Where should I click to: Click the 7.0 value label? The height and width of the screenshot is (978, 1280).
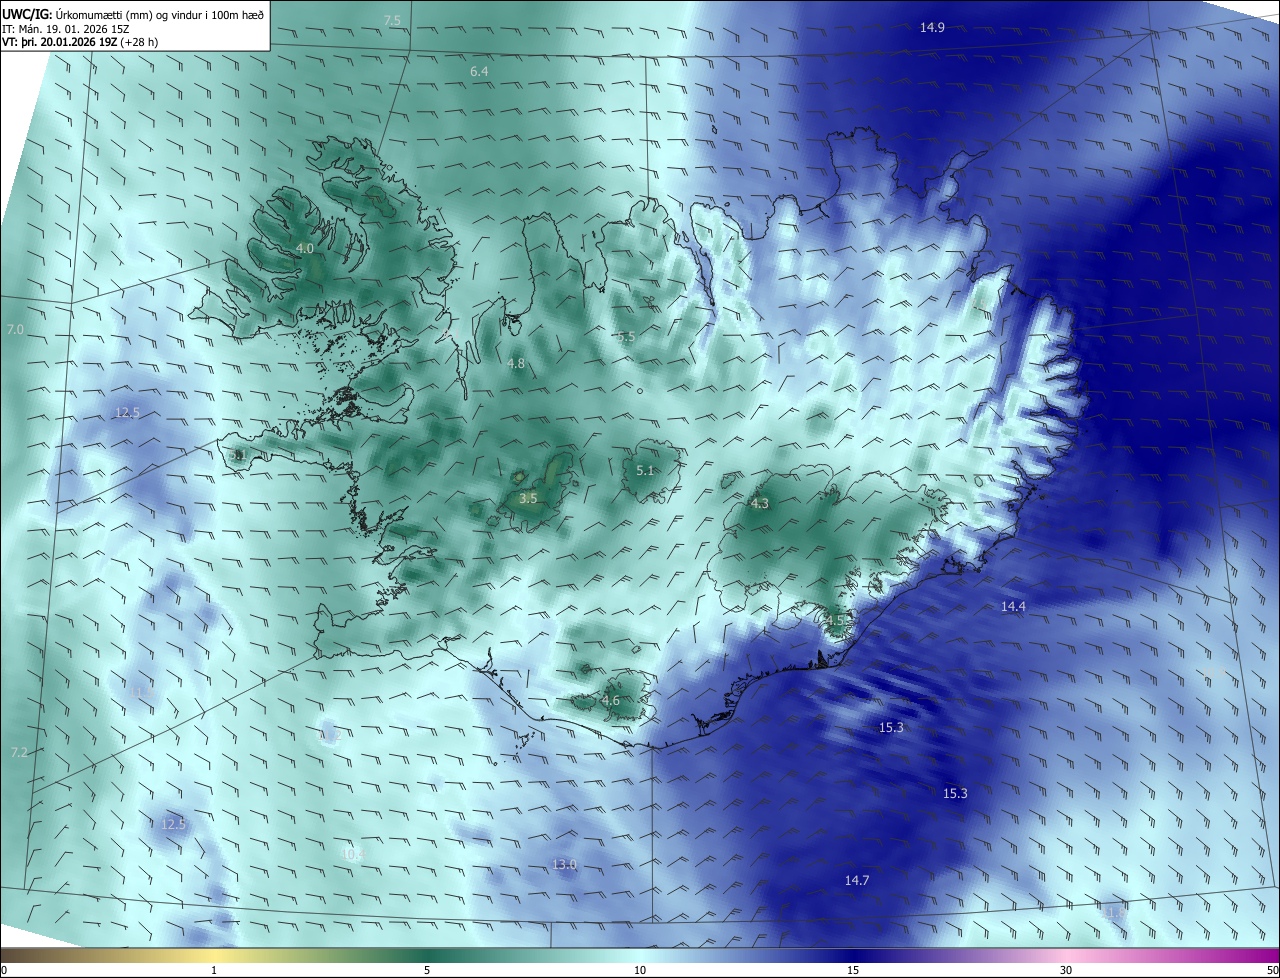pos(15,329)
